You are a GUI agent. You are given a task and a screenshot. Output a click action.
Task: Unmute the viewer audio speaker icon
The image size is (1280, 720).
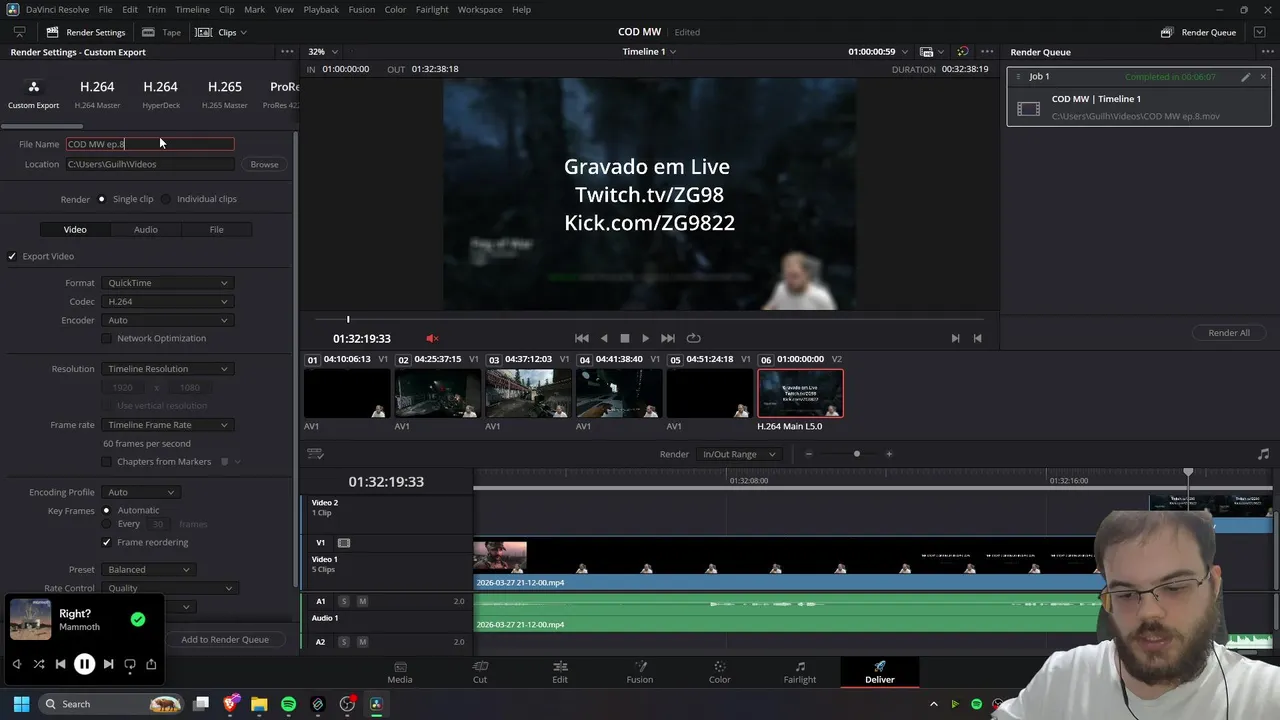[x=432, y=338]
